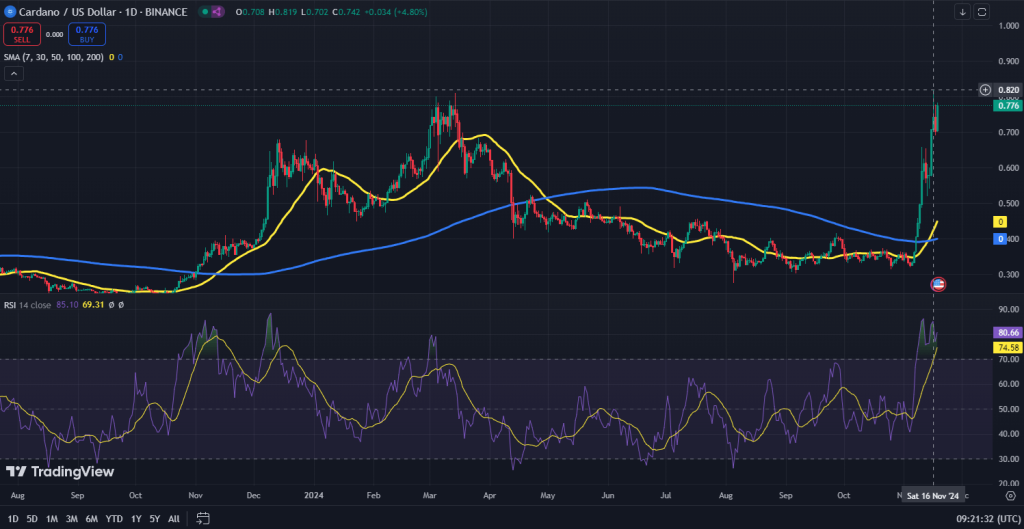The height and width of the screenshot is (529, 1024).
Task: Click the 2024 label on time axis
Action: tap(312, 496)
